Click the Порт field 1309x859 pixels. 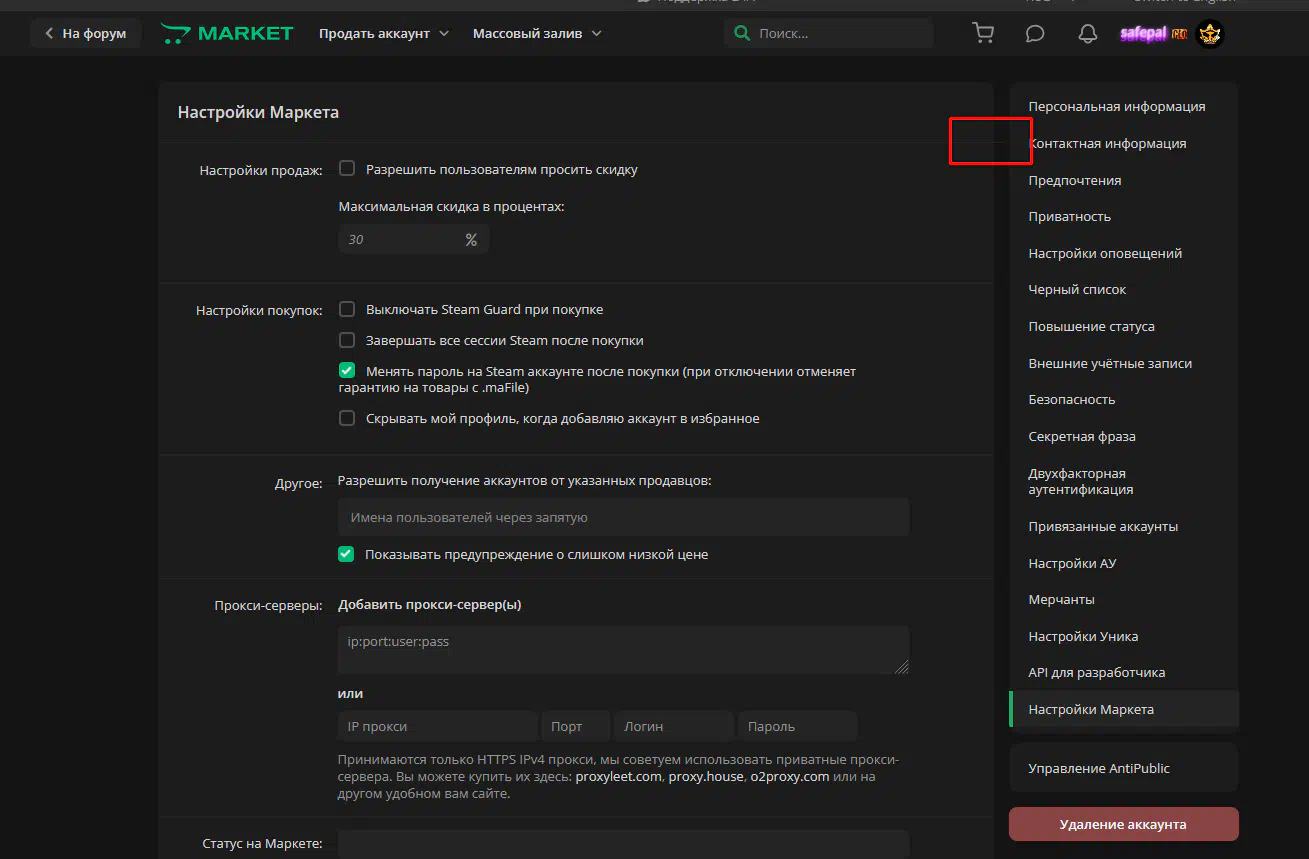pyautogui.click(x=575, y=726)
